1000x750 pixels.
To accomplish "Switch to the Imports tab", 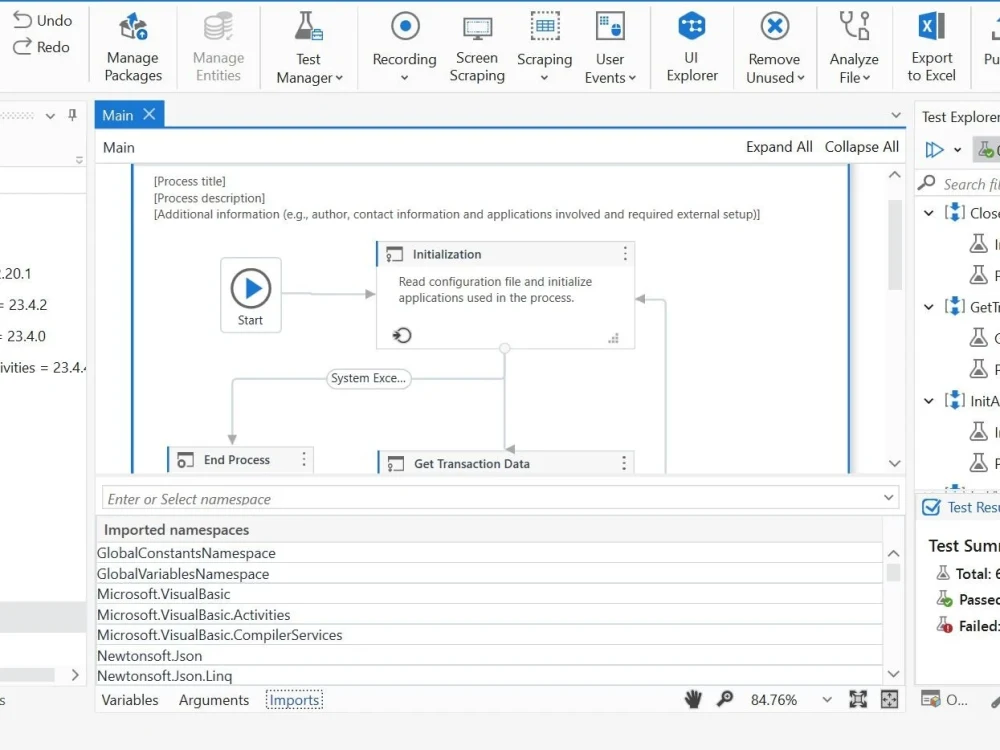I will pyautogui.click(x=293, y=700).
